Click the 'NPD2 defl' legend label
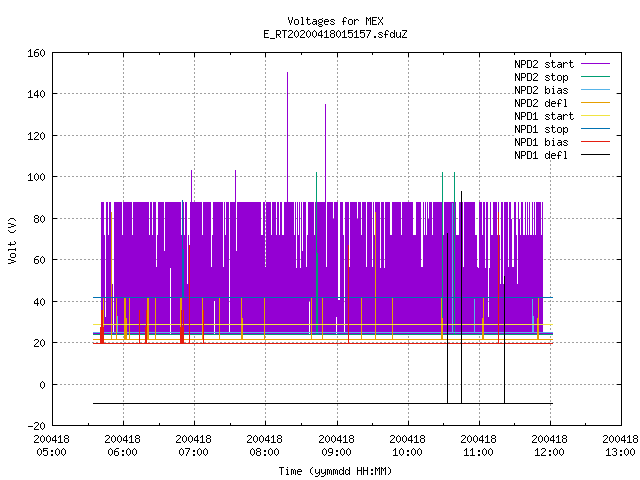640x480 pixels. point(541,103)
